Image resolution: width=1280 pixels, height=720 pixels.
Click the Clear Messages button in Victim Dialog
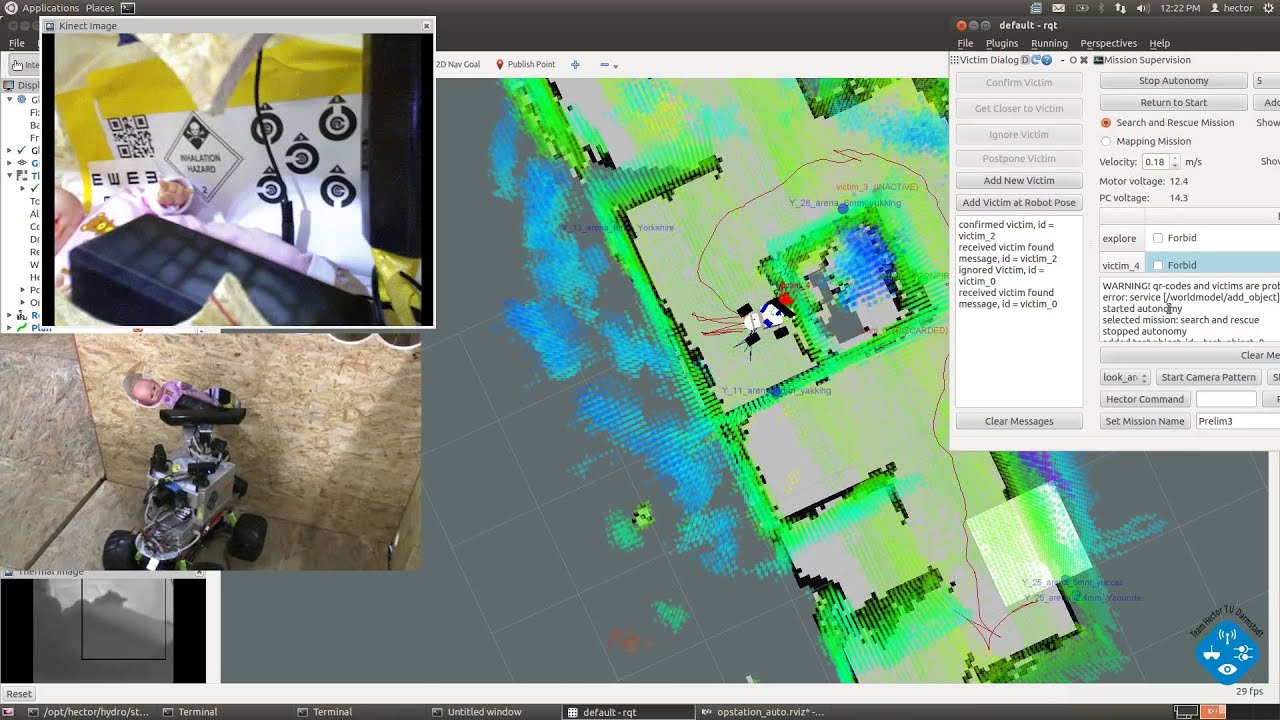click(x=1019, y=421)
